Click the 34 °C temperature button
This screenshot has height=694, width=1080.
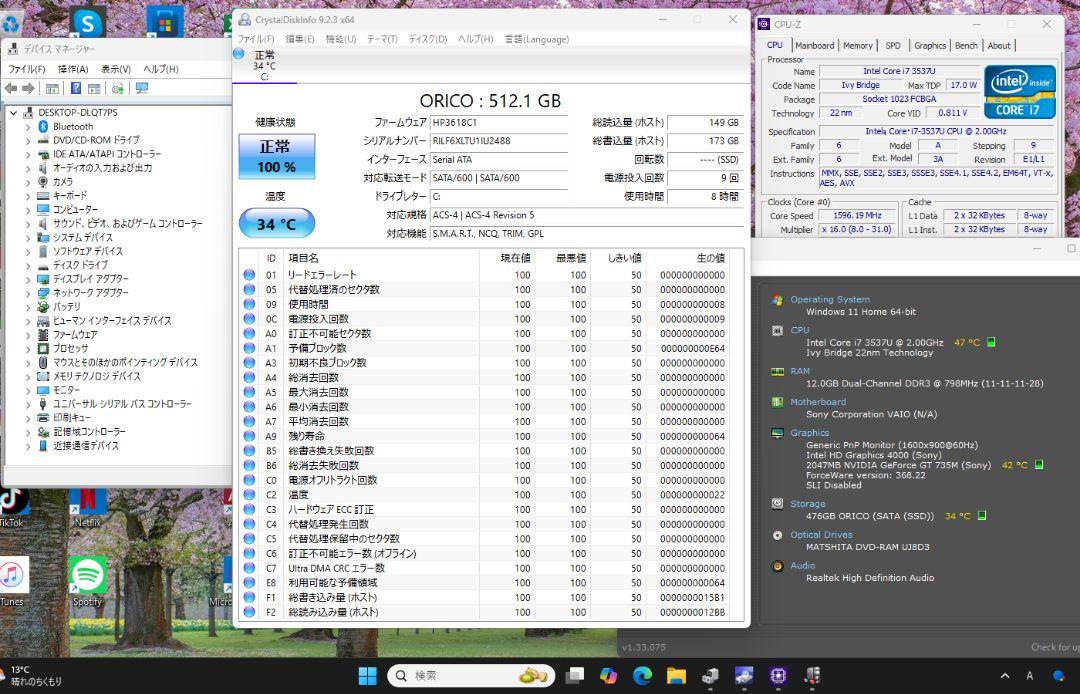(x=277, y=224)
